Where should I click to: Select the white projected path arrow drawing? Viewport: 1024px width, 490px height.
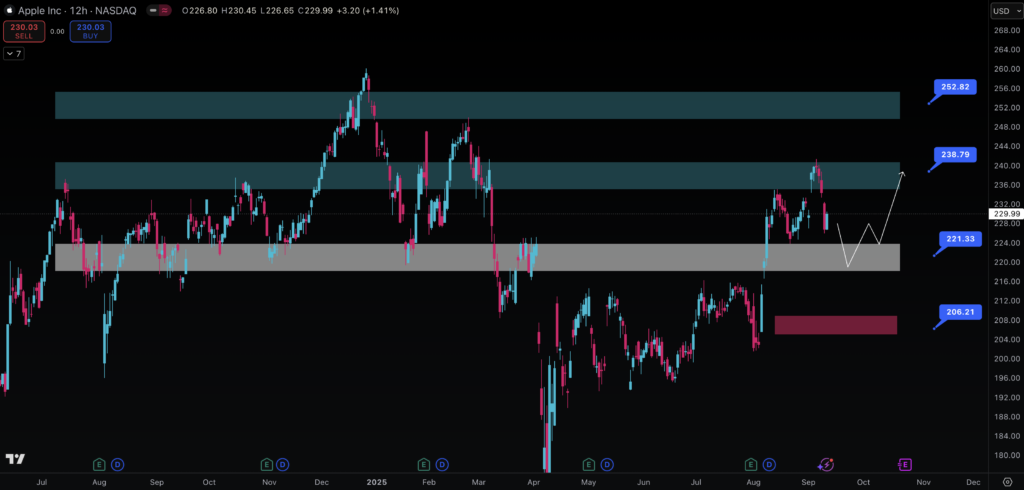pyautogui.click(x=871, y=222)
